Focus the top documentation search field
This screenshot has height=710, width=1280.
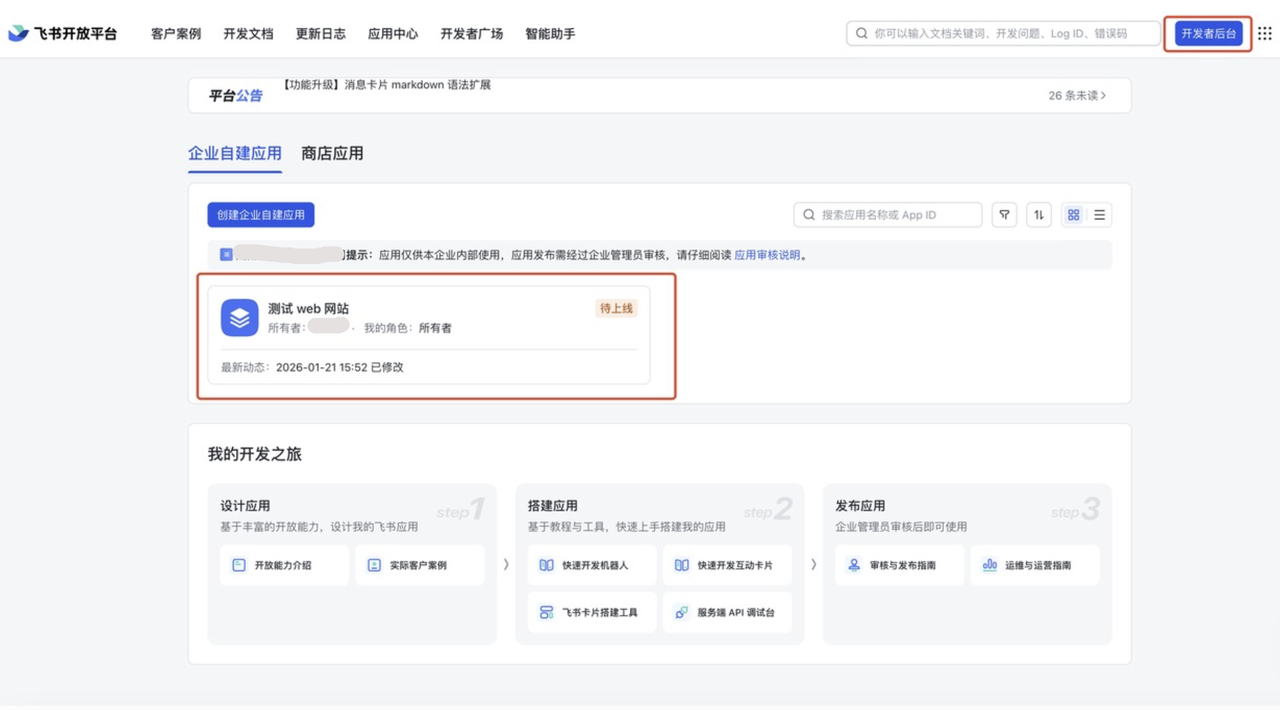pos(1003,33)
